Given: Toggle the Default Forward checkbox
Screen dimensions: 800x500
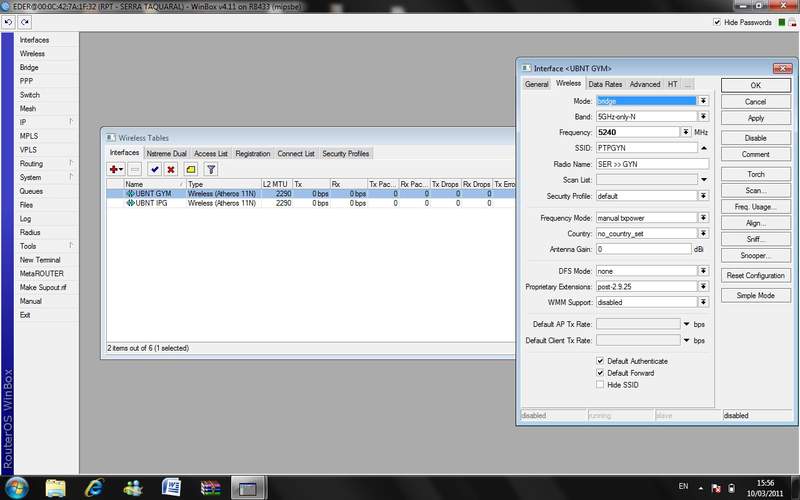Looking at the screenshot, I should pyautogui.click(x=600, y=373).
